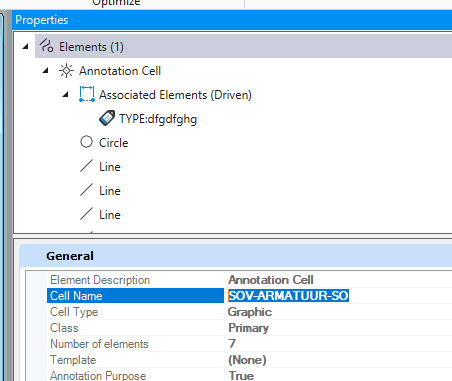Select the TYPE:dfgdfghg tree item
Image resolution: width=452 pixels, height=381 pixels.
coord(158,119)
